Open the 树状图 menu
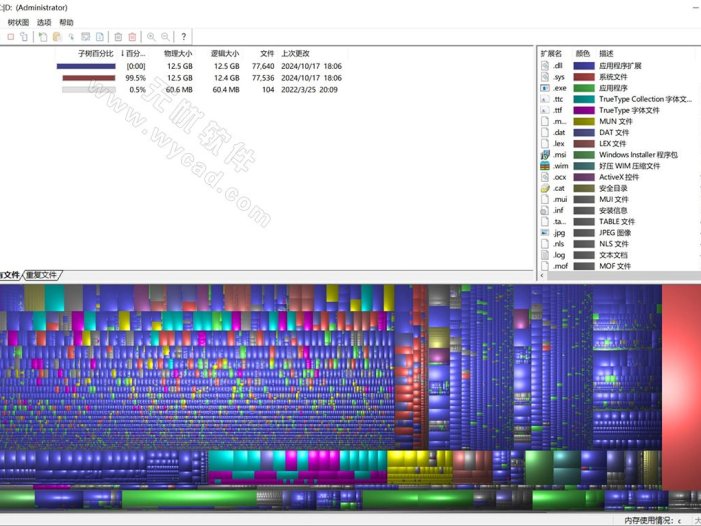701x526 pixels. tap(18, 22)
